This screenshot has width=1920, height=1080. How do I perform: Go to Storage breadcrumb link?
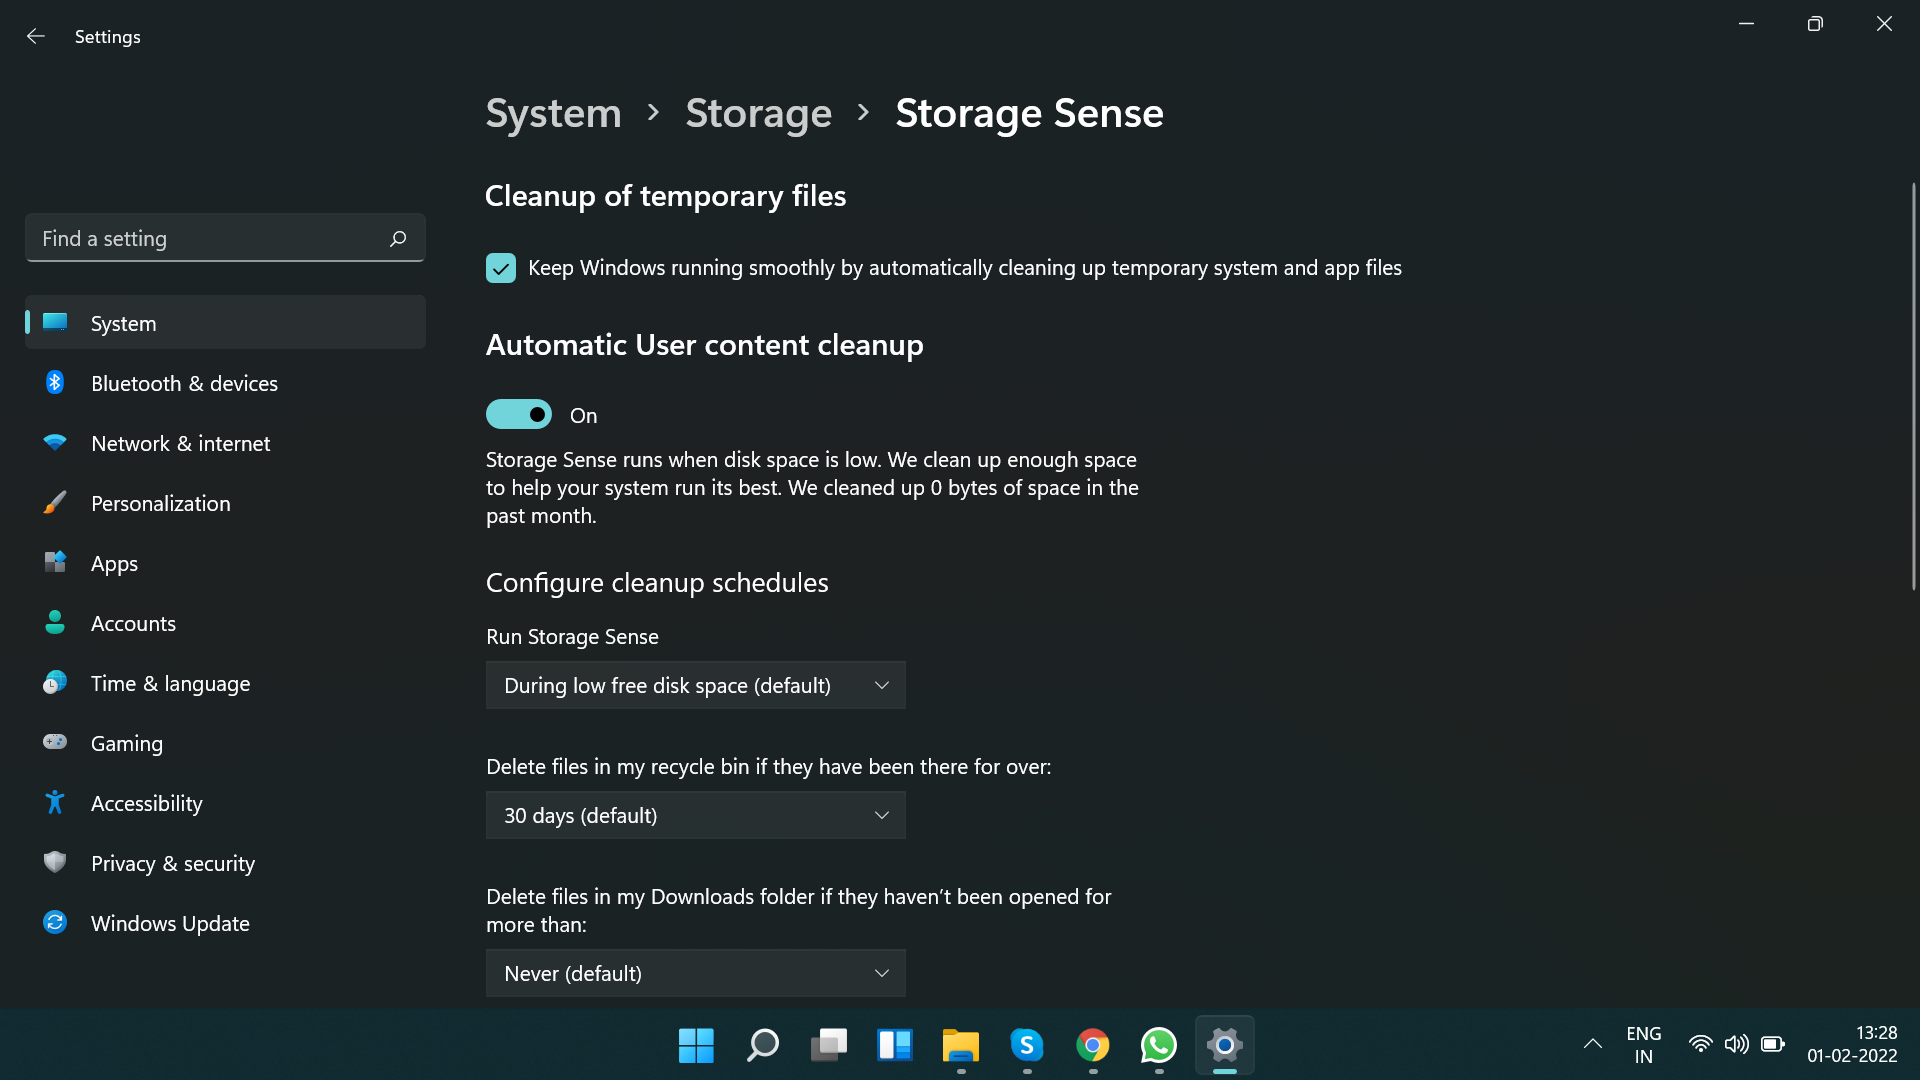click(x=758, y=113)
